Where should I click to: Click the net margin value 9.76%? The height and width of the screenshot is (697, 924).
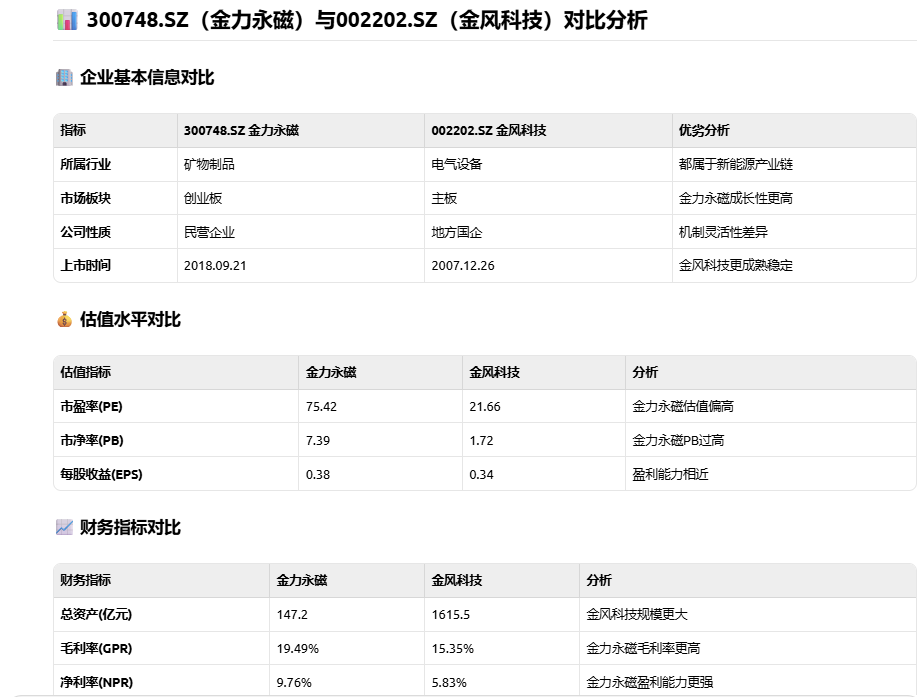(x=294, y=682)
